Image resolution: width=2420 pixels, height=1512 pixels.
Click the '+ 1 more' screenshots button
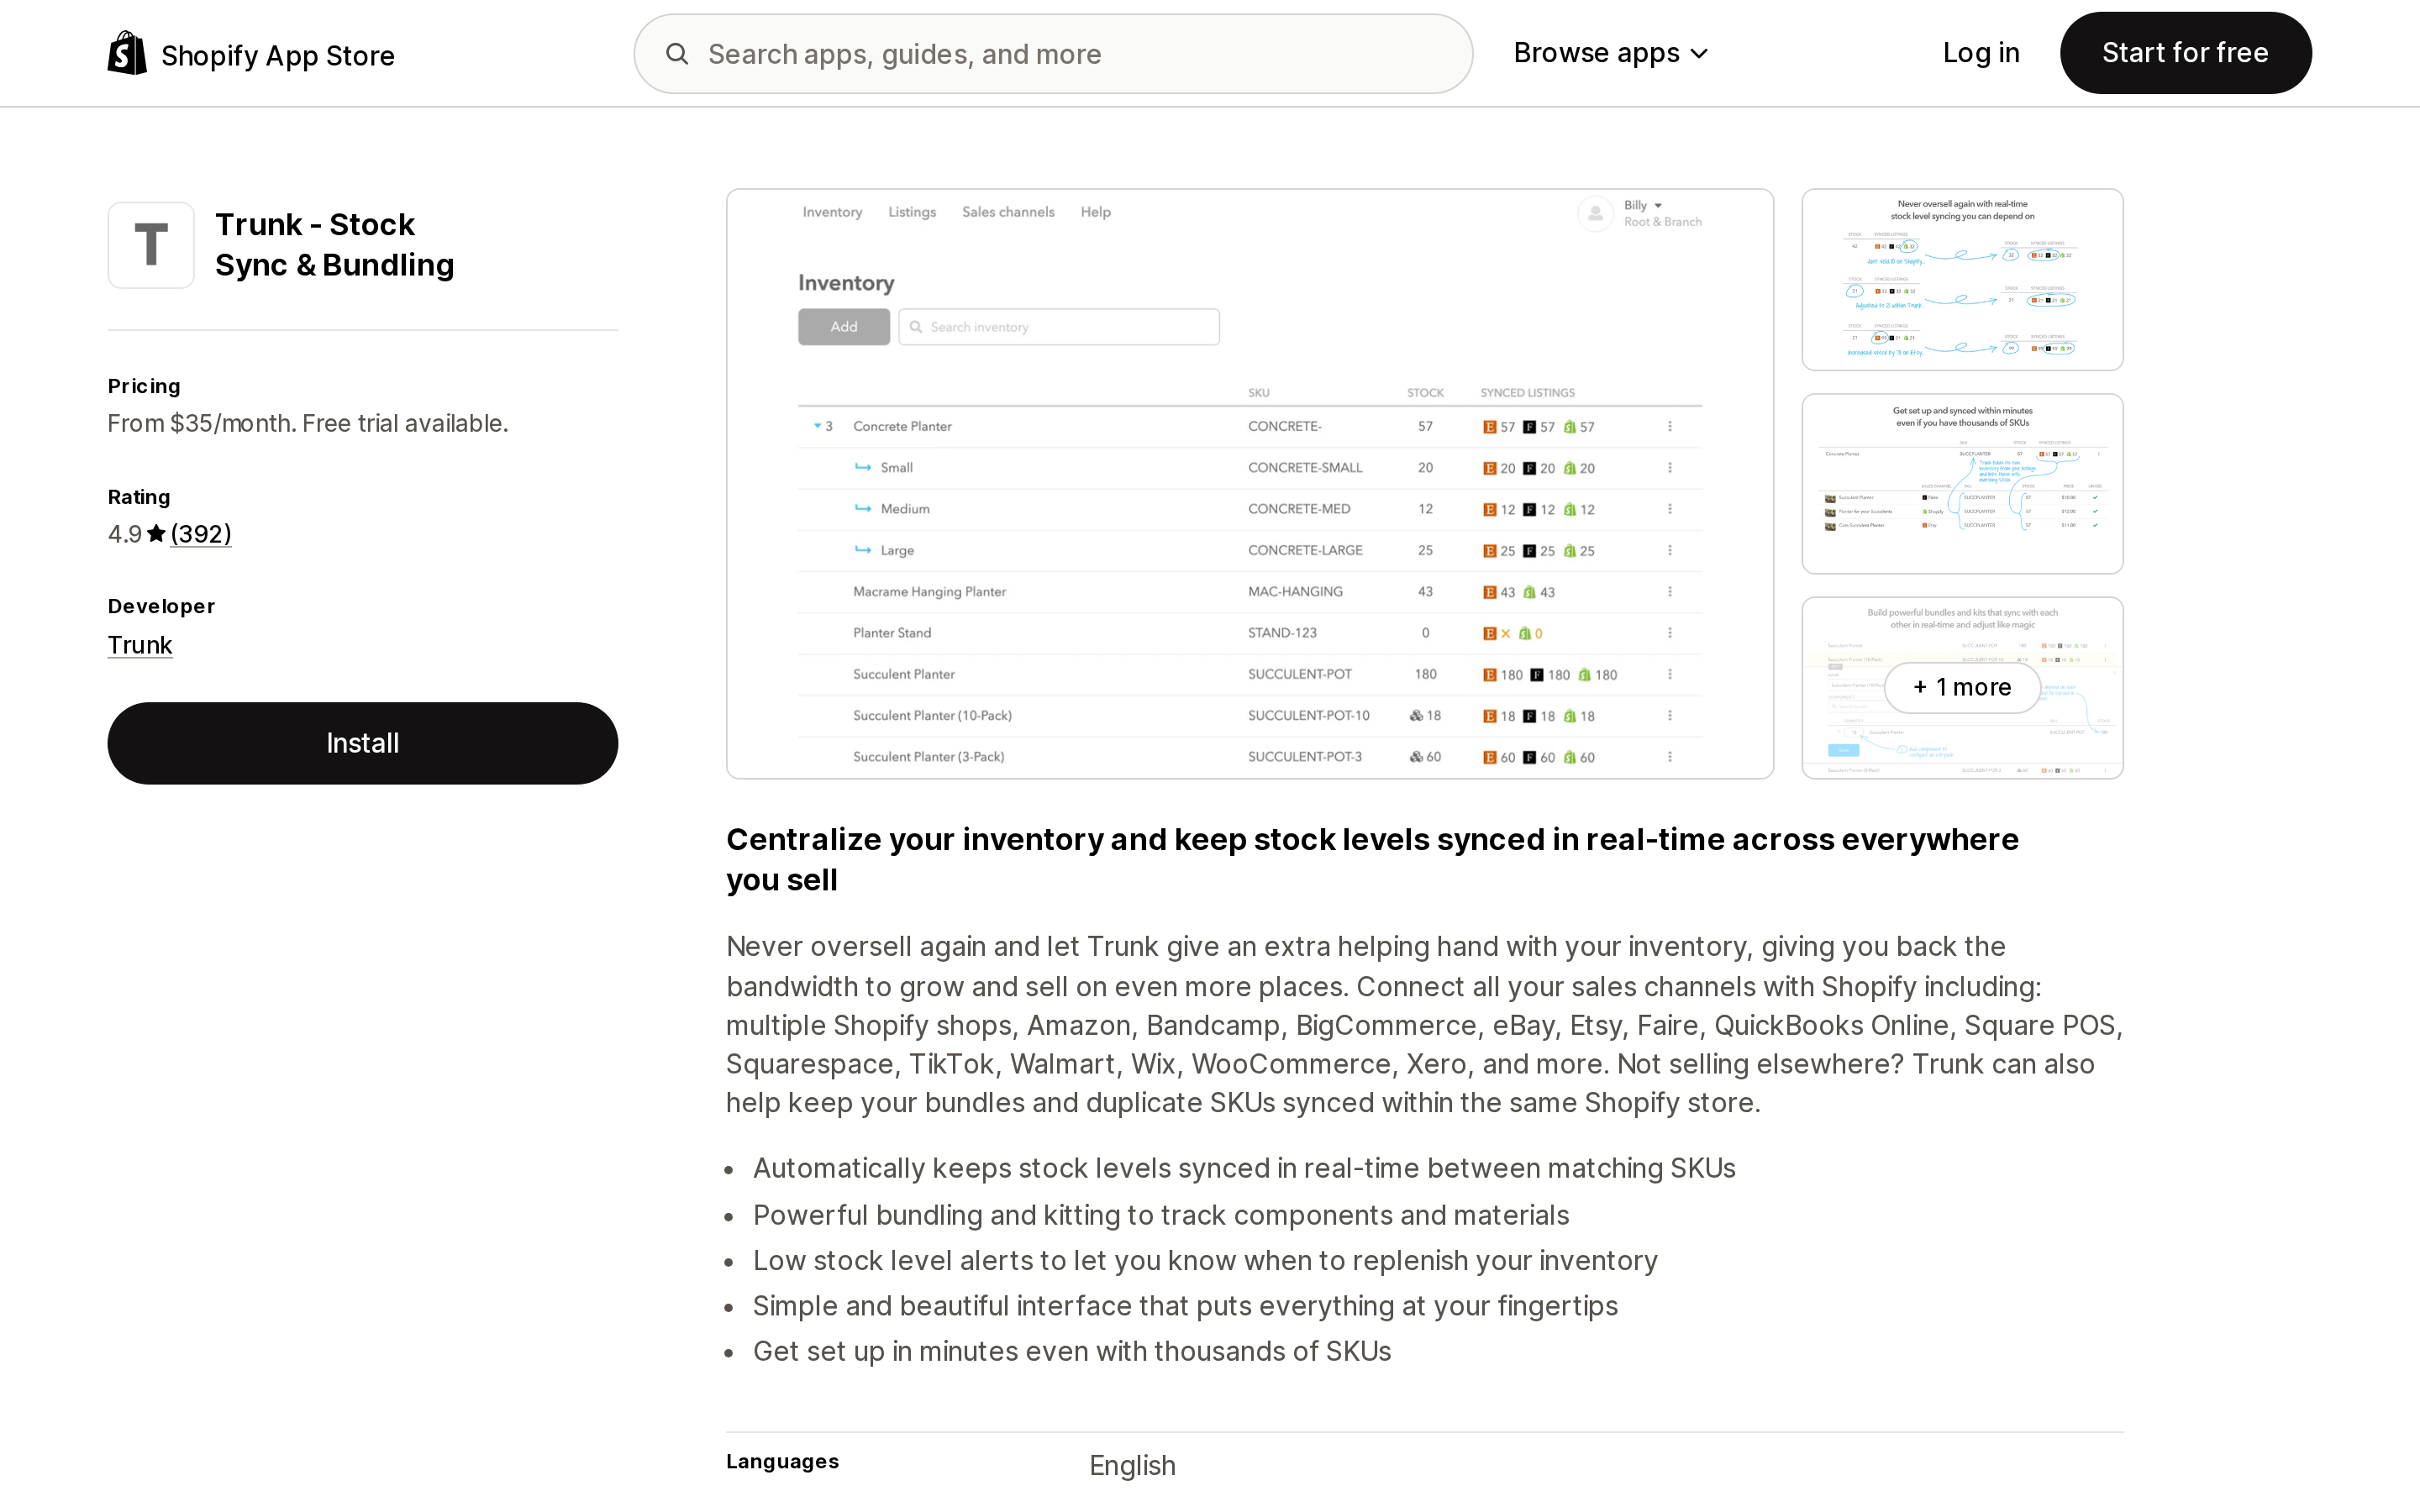point(1962,688)
